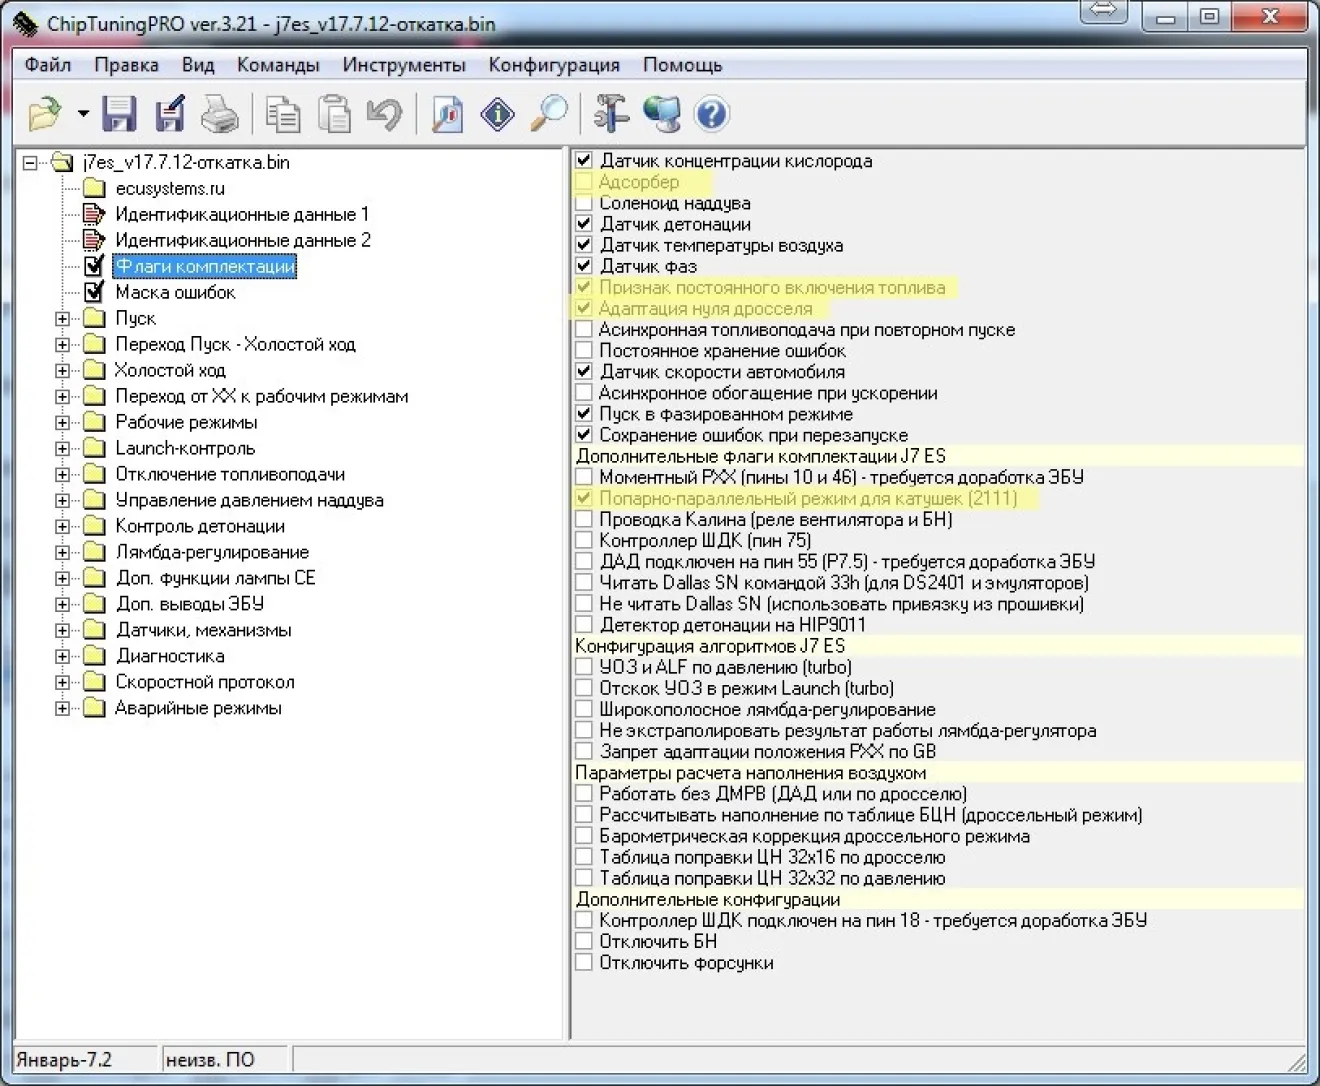Toggle the Датчик детонации checkbox
This screenshot has width=1320, height=1086.
(x=584, y=224)
